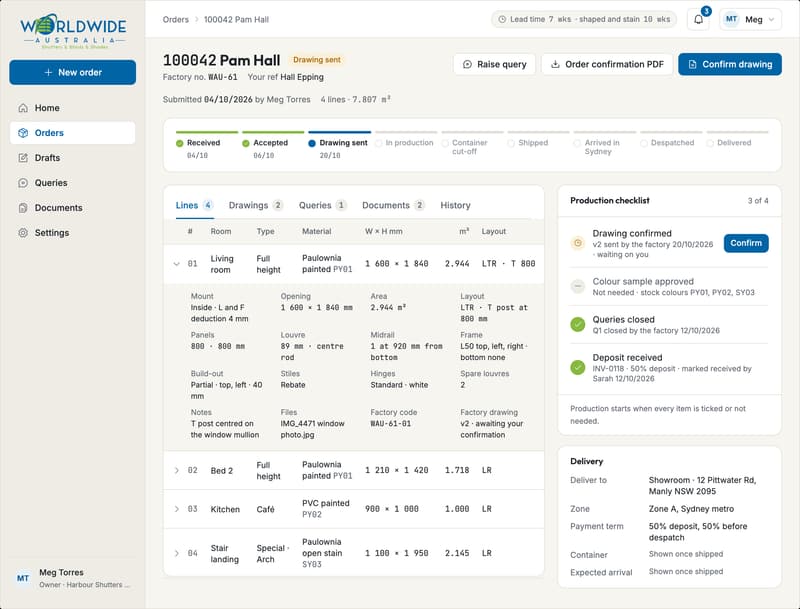
Task: Click the green tick beside Deposit received
Action: pyautogui.click(x=578, y=367)
